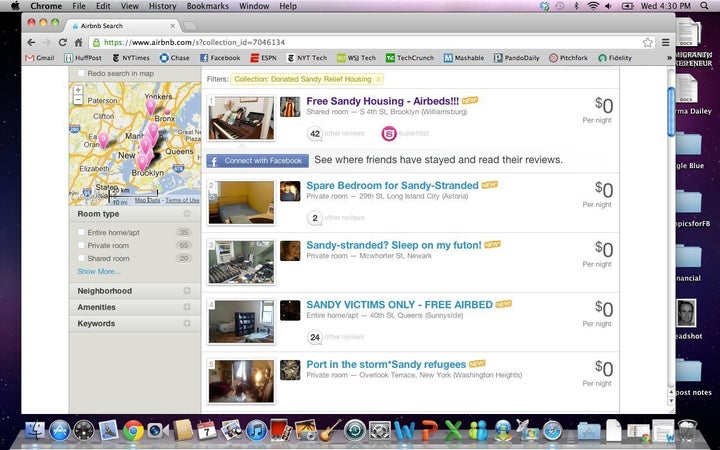720x450 pixels.
Task: Collapse the Room type section
Action: [x=187, y=214]
